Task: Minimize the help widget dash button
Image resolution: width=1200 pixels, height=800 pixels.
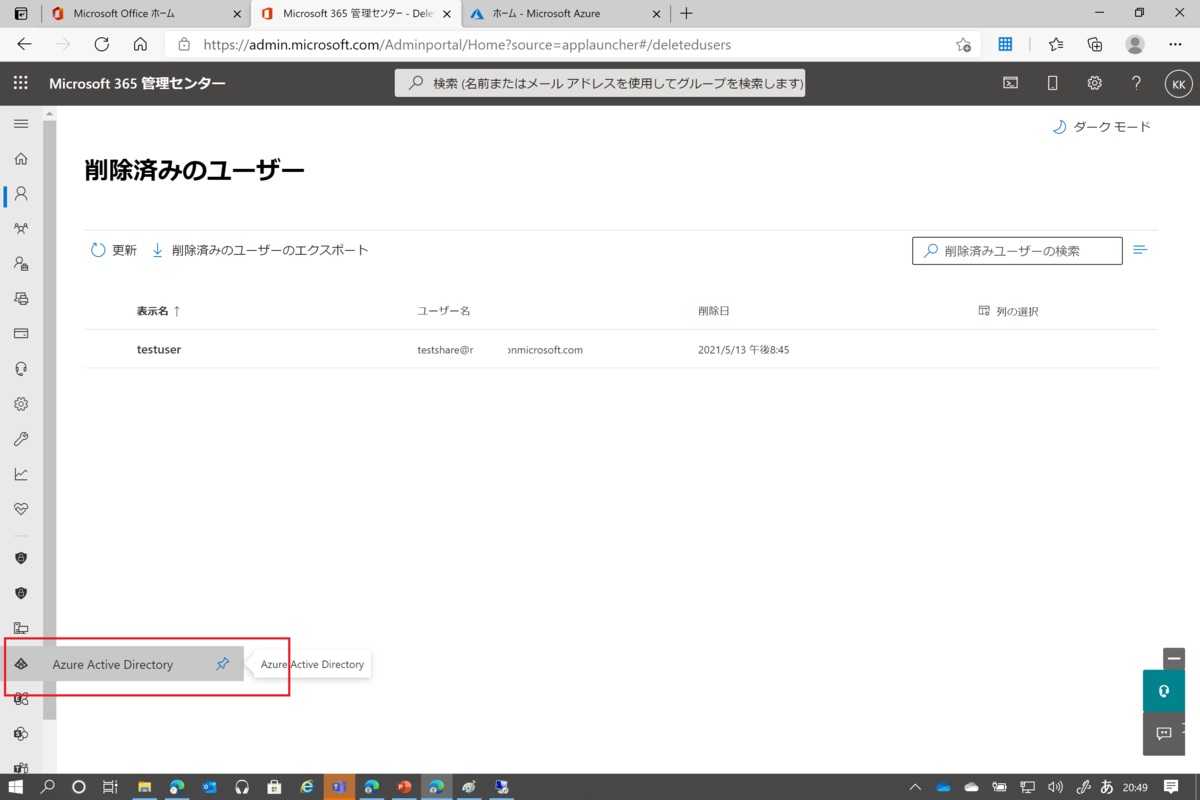Action: tap(1174, 659)
